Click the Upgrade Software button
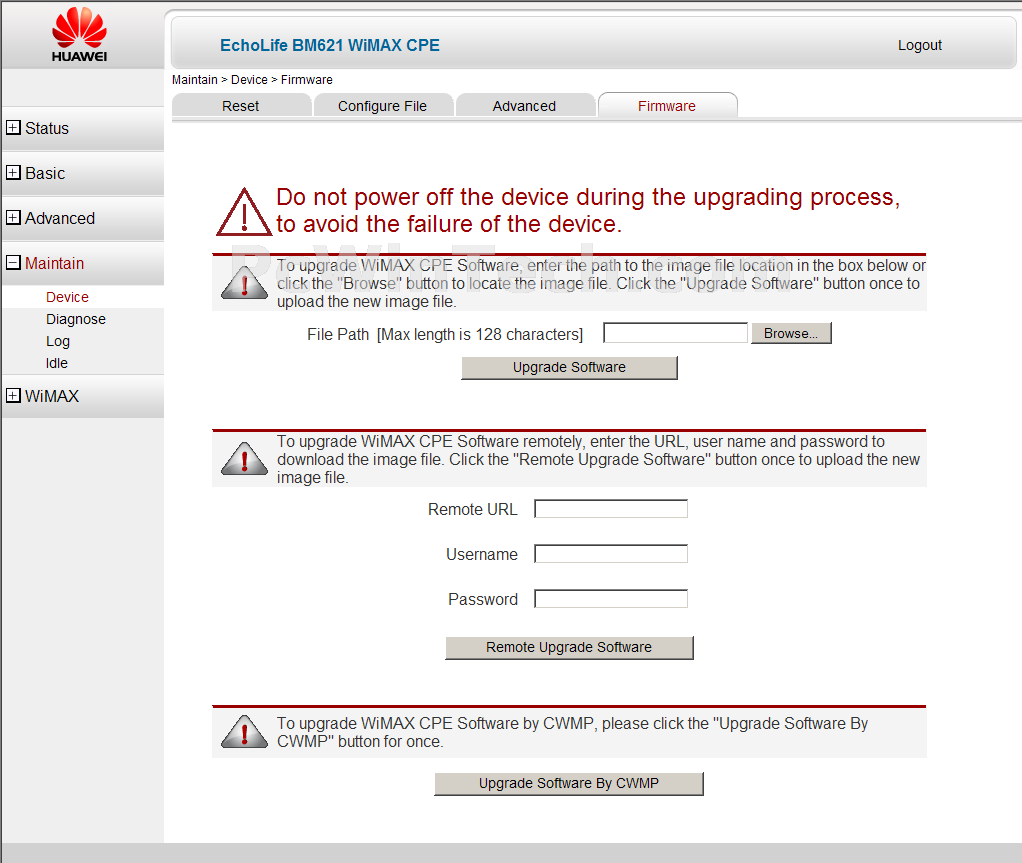This screenshot has width=1022, height=863. coord(569,368)
